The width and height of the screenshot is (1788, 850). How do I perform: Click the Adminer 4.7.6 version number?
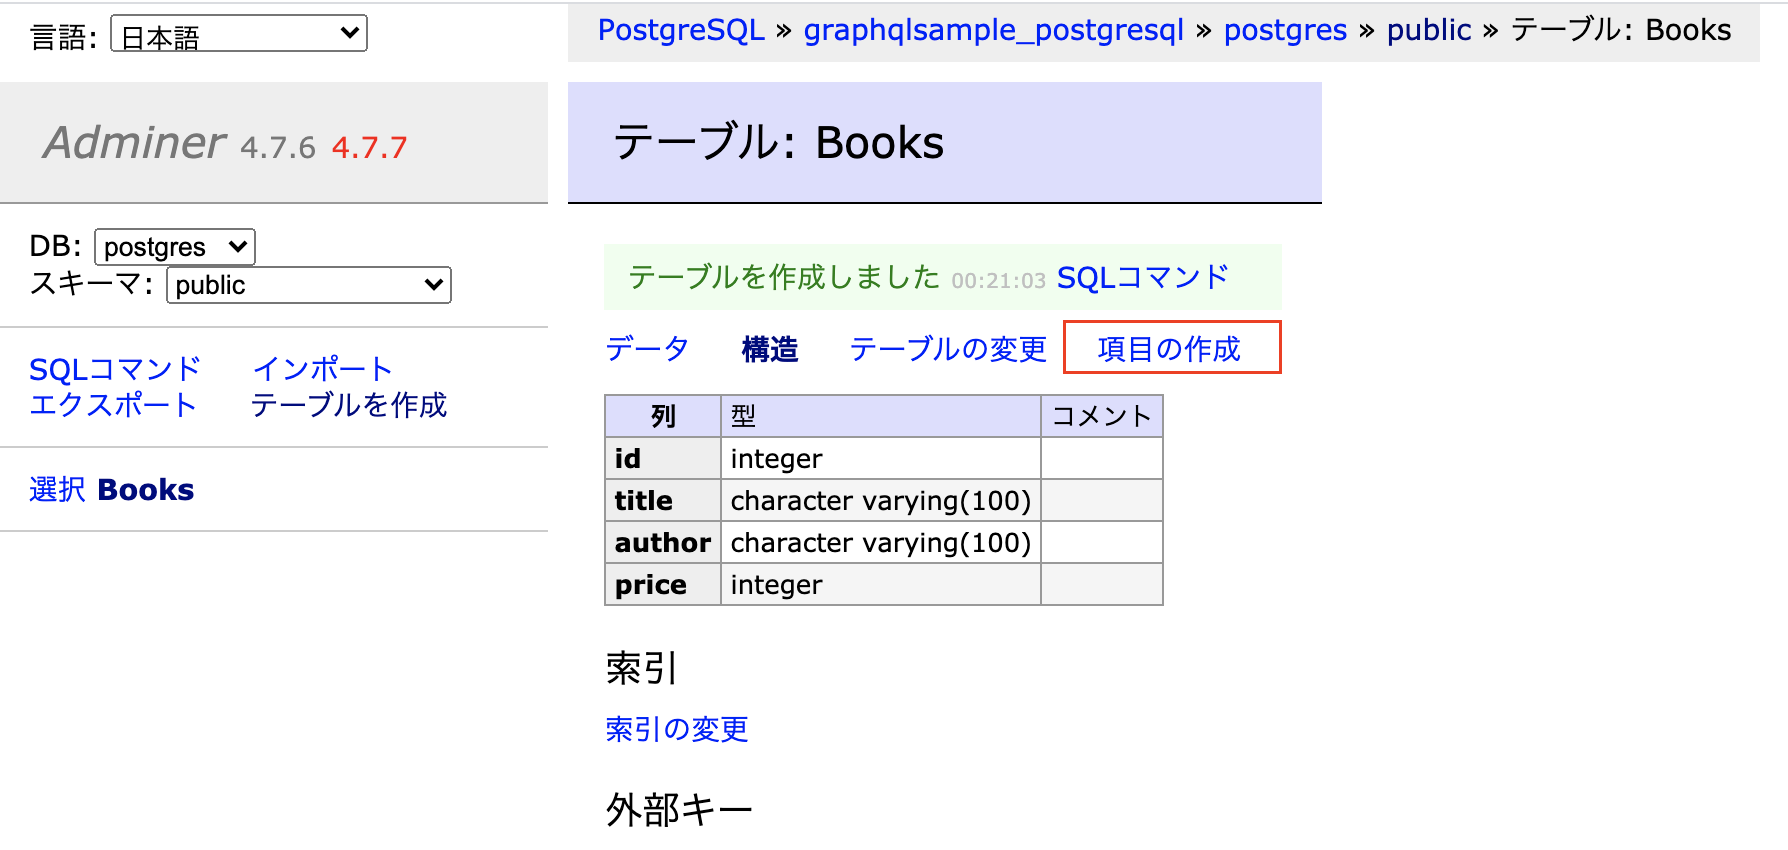278,148
